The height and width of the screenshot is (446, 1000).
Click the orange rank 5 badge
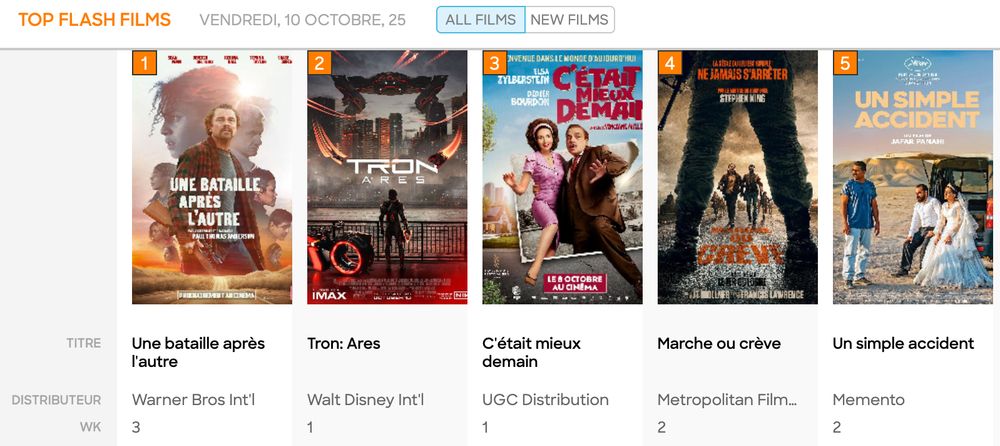click(x=845, y=63)
